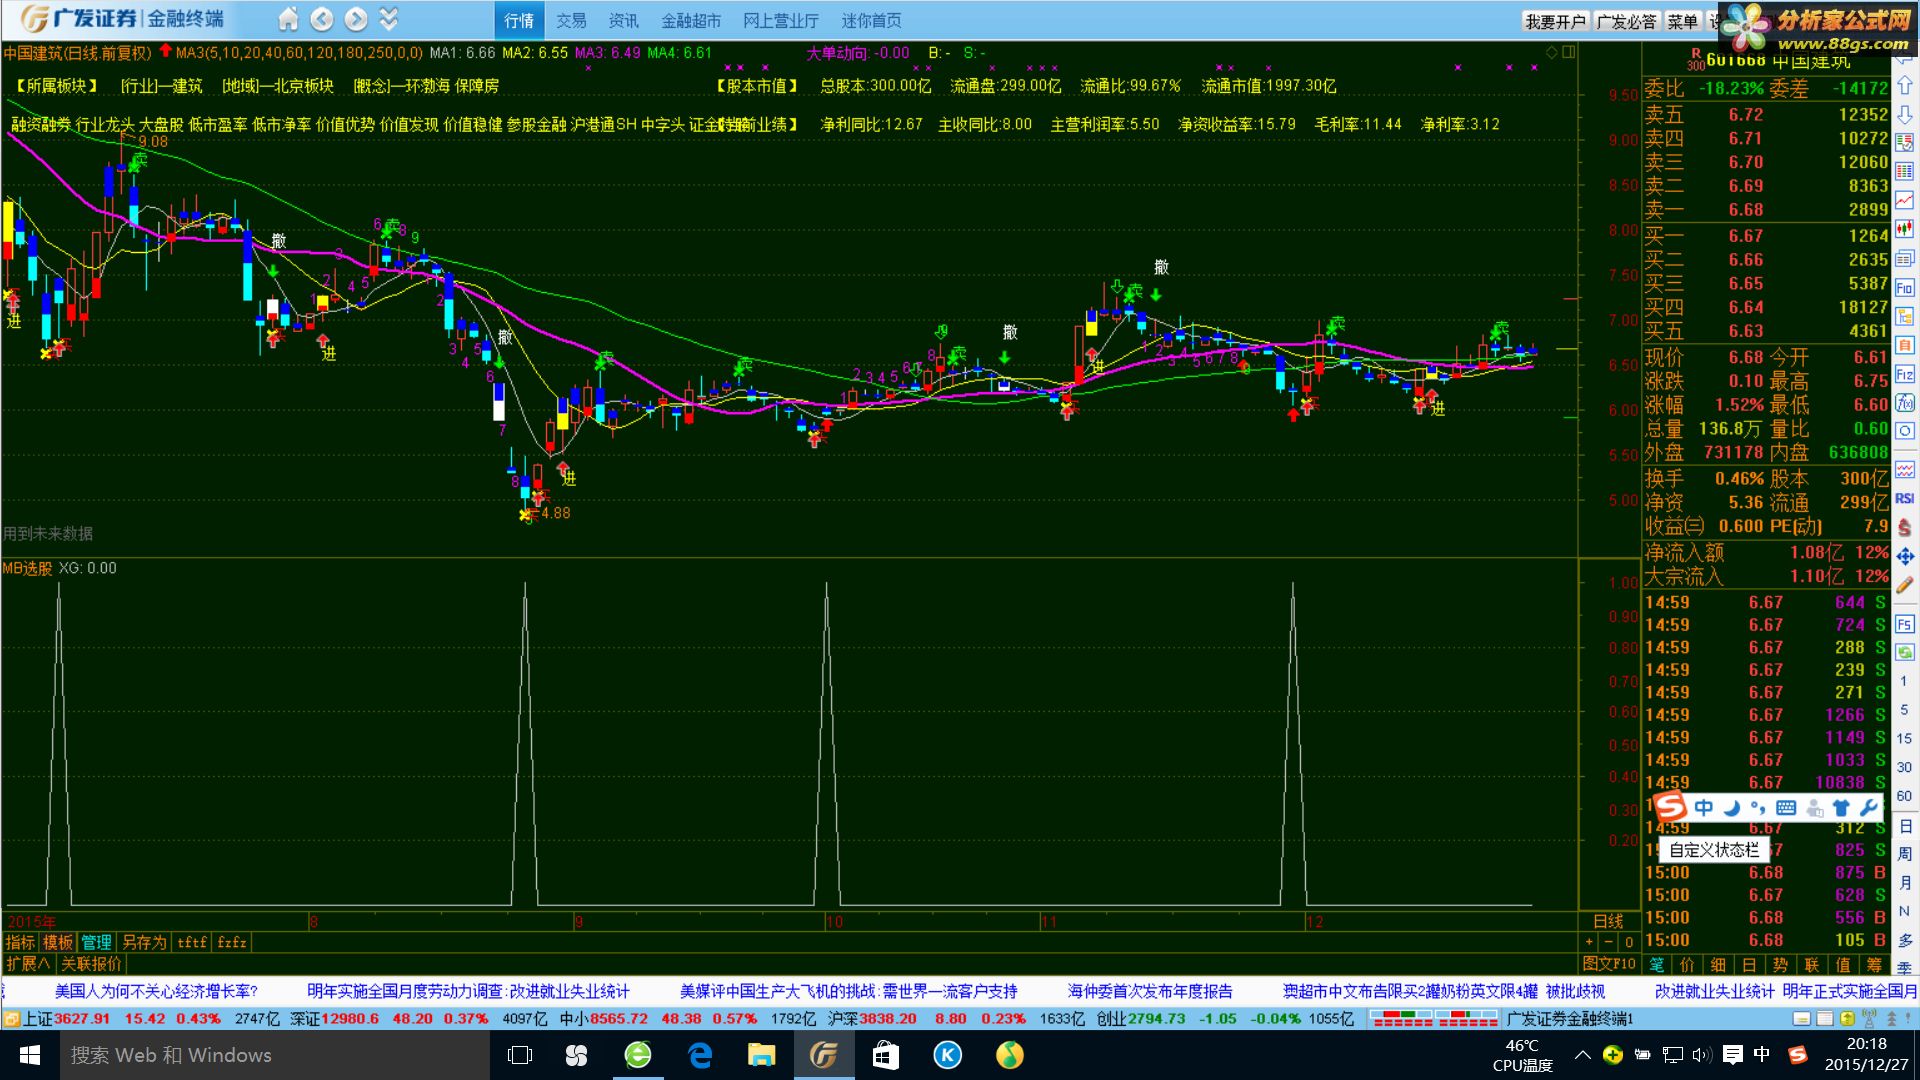This screenshot has width=1920, height=1080.
Task: Open the checklist table sidebar icon
Action: [1905, 143]
